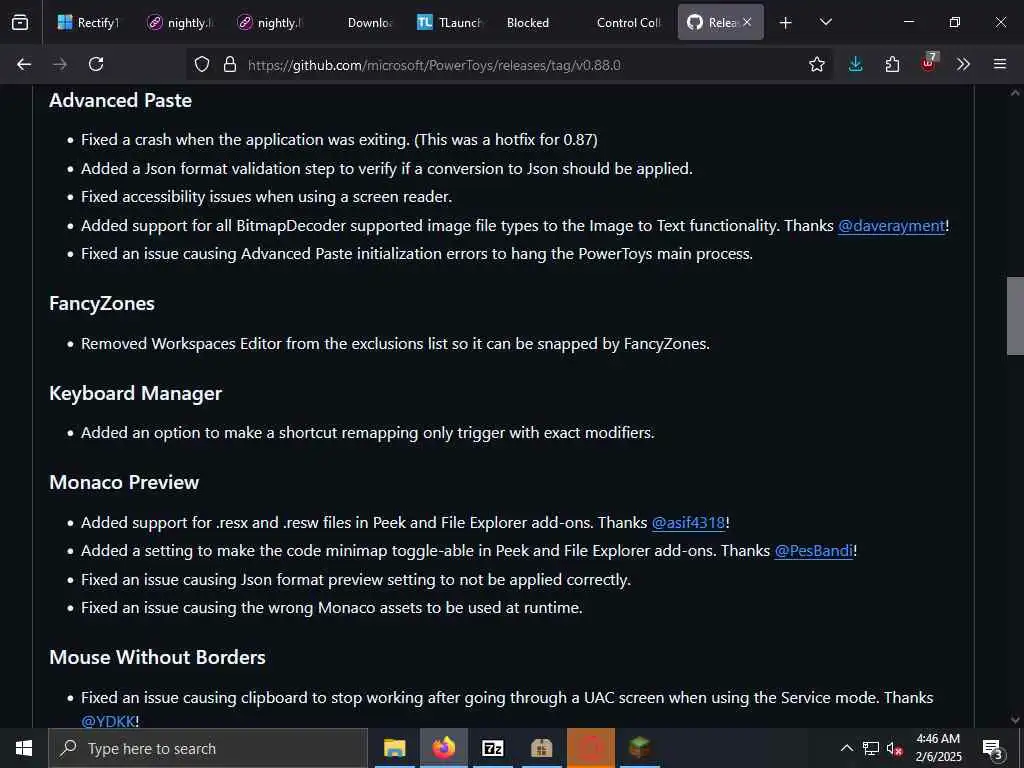Open File Explorer from taskbar

[394, 748]
